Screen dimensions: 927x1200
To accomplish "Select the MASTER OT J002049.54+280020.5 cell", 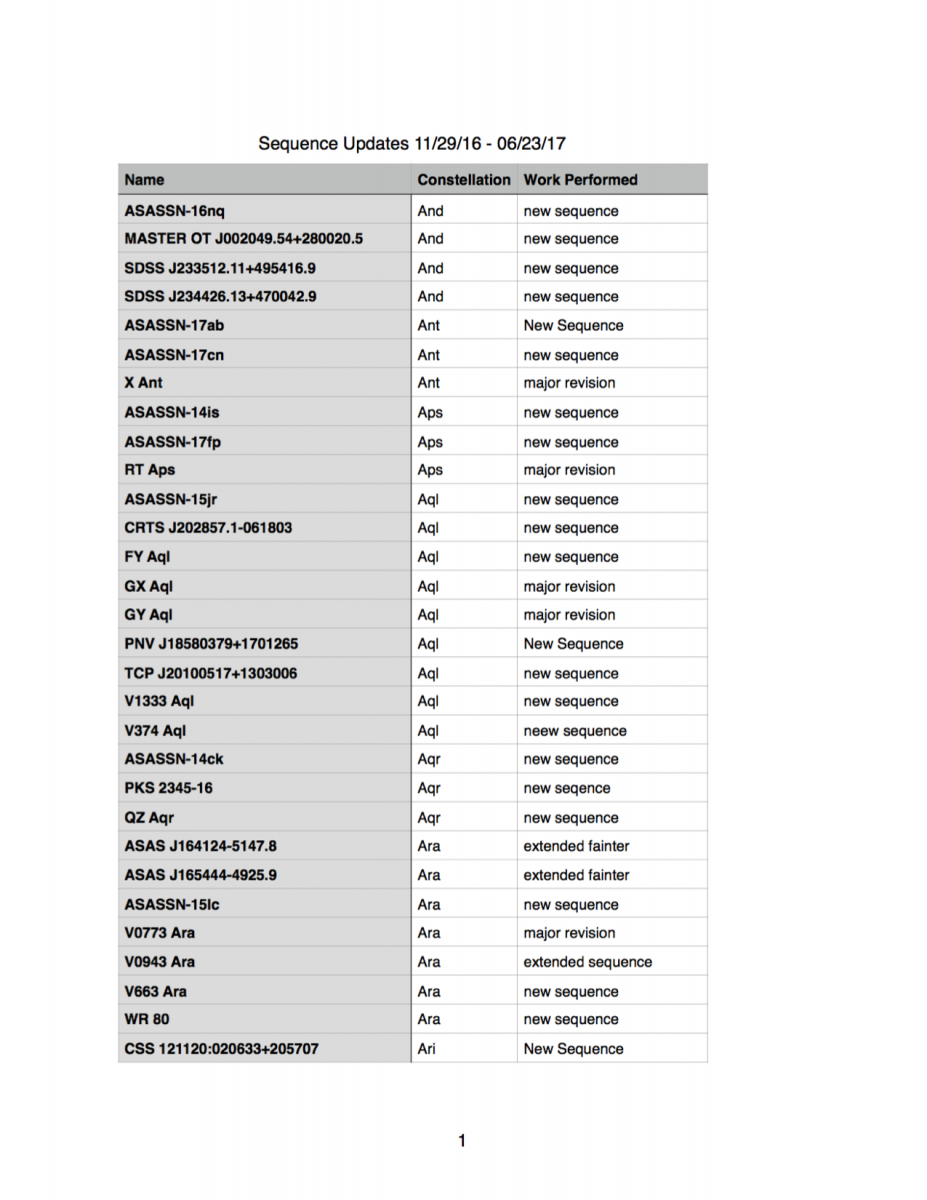I will click(x=243, y=239).
